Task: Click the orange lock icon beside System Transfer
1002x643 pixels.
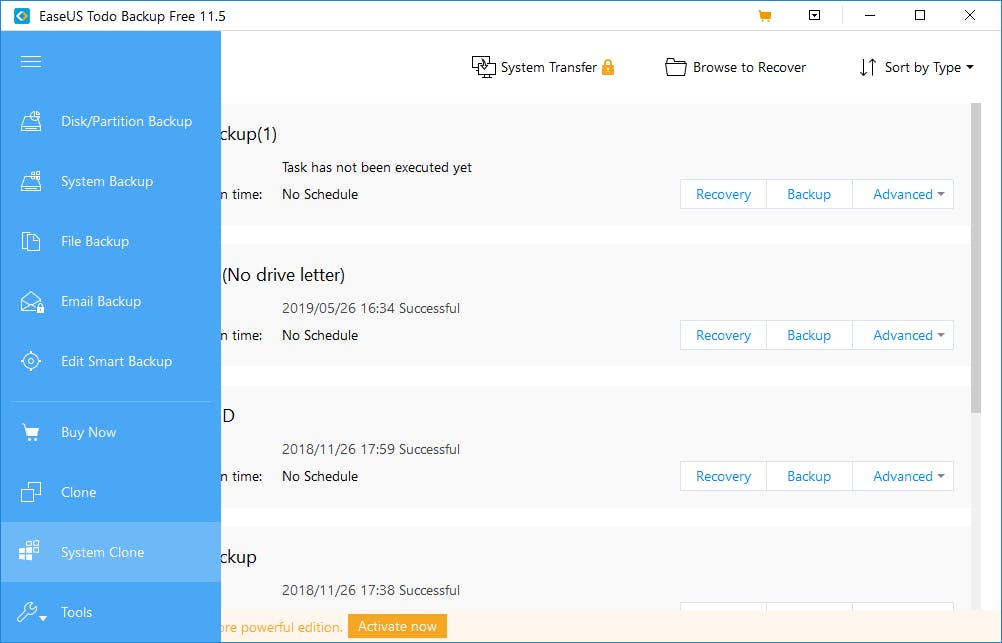Action: pos(608,67)
